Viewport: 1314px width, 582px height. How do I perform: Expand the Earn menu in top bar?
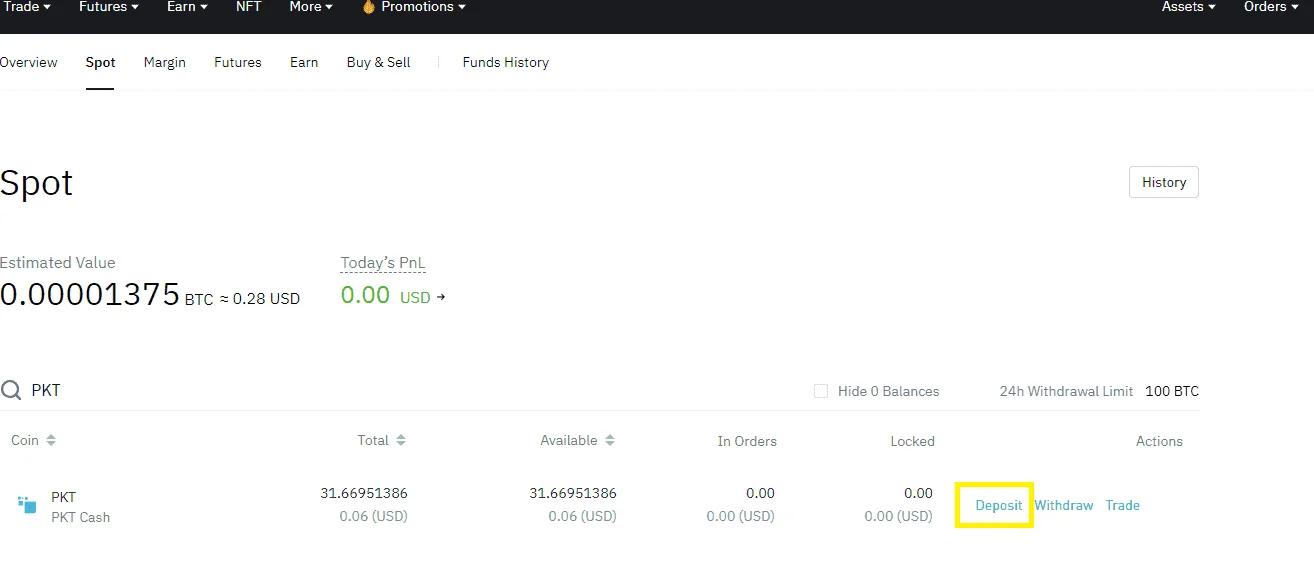point(187,7)
